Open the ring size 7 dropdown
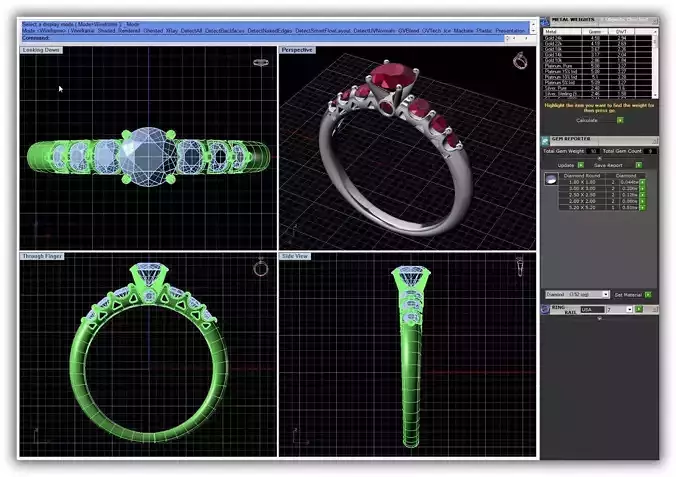The width and height of the screenshot is (676, 477). [629, 309]
